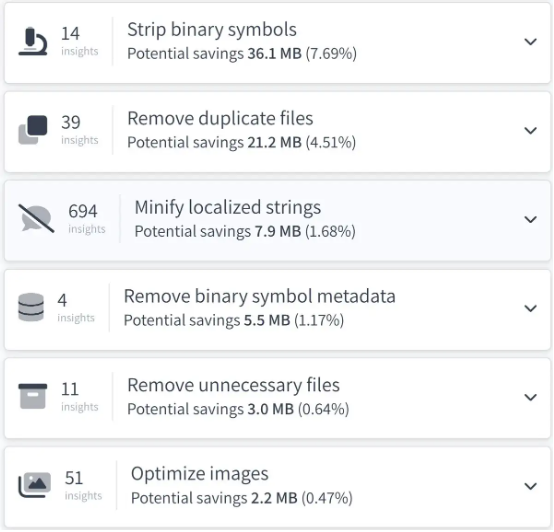
Task: Expand the Remove unnecessary files chevron
Action: (x=531, y=397)
